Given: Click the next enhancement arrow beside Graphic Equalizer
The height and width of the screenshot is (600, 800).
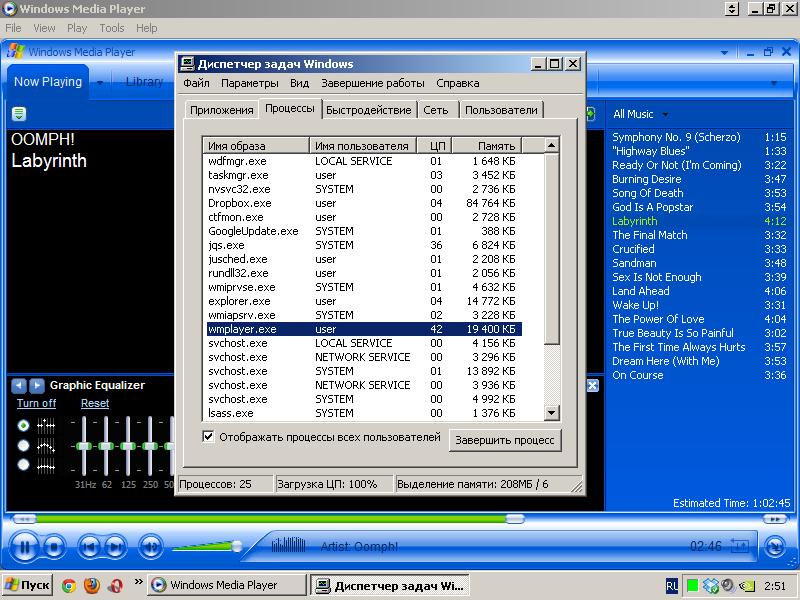Looking at the screenshot, I should point(37,385).
